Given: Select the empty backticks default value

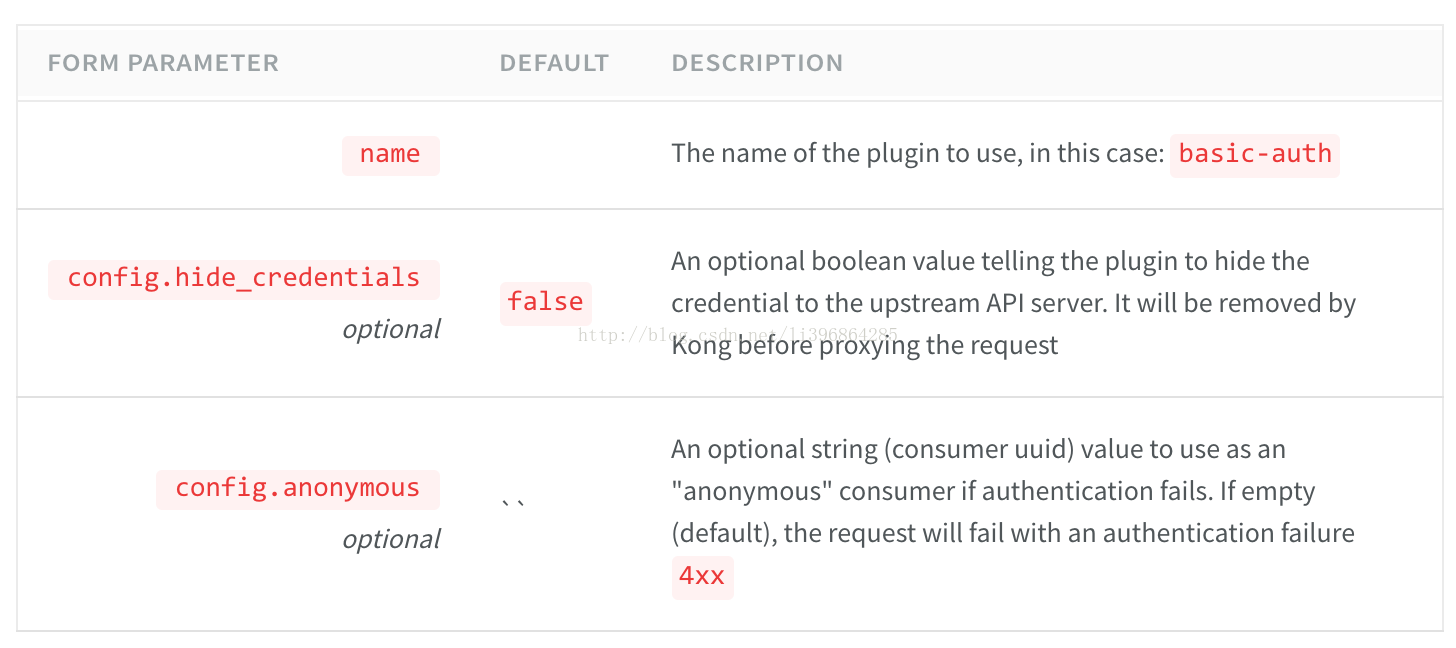Looking at the screenshot, I should (514, 500).
